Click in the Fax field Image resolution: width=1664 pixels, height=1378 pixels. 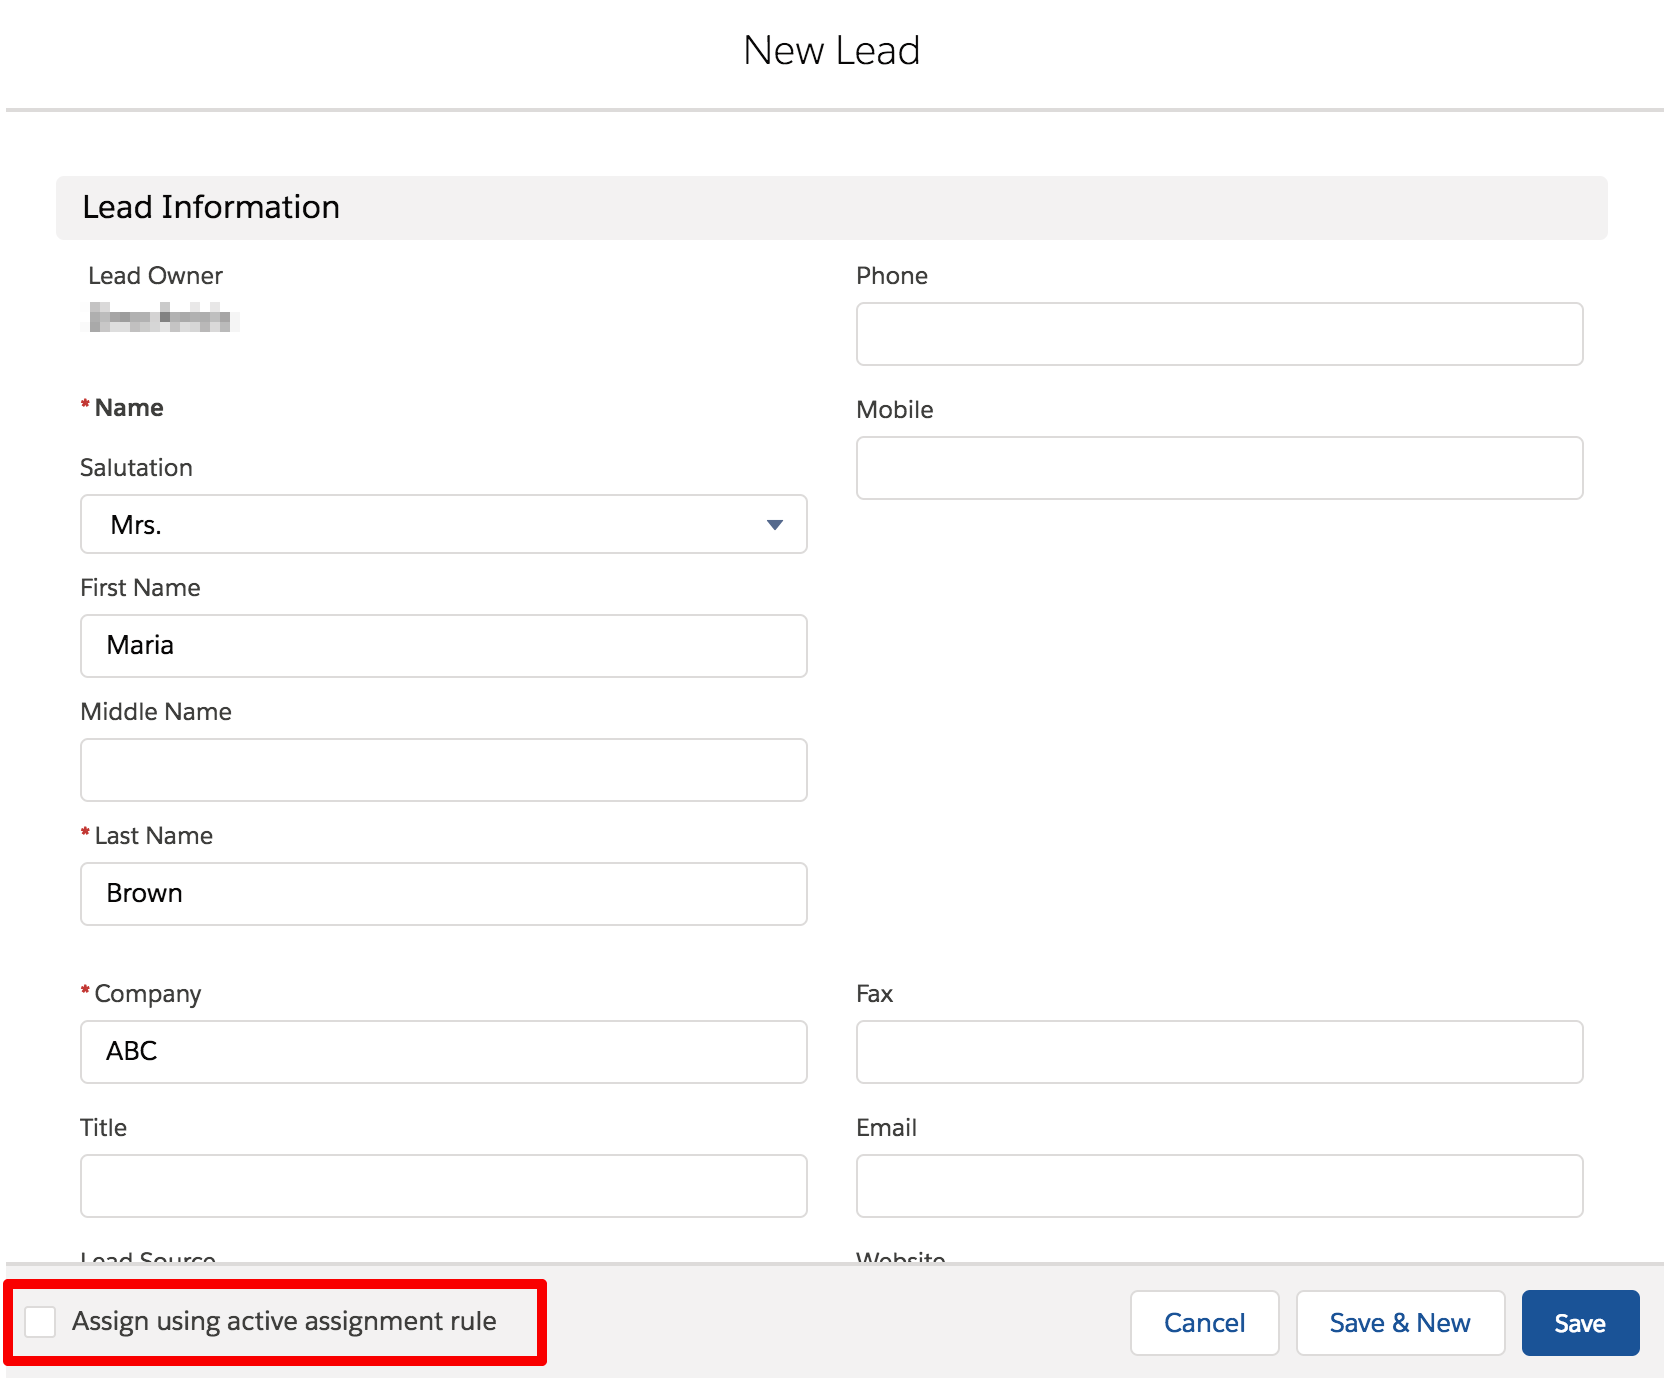coord(1218,1051)
